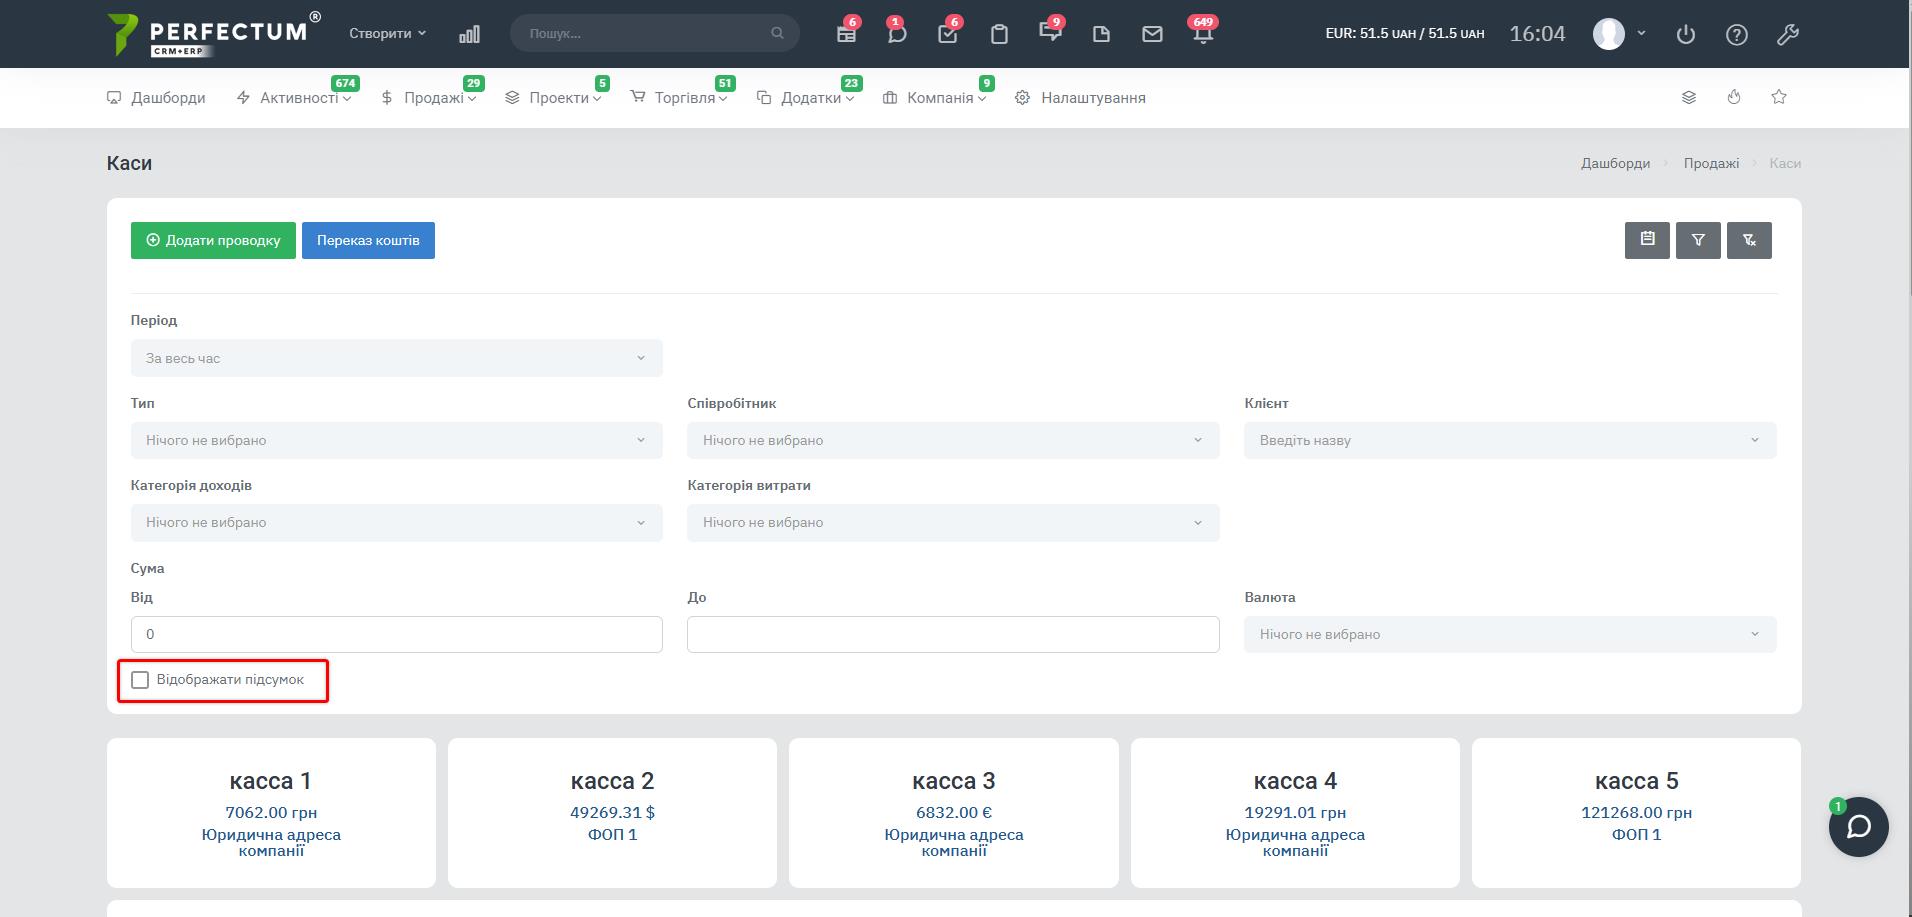The image size is (1912, 917).
Task: Open notifications bell with 649 badge
Action: [1202, 34]
